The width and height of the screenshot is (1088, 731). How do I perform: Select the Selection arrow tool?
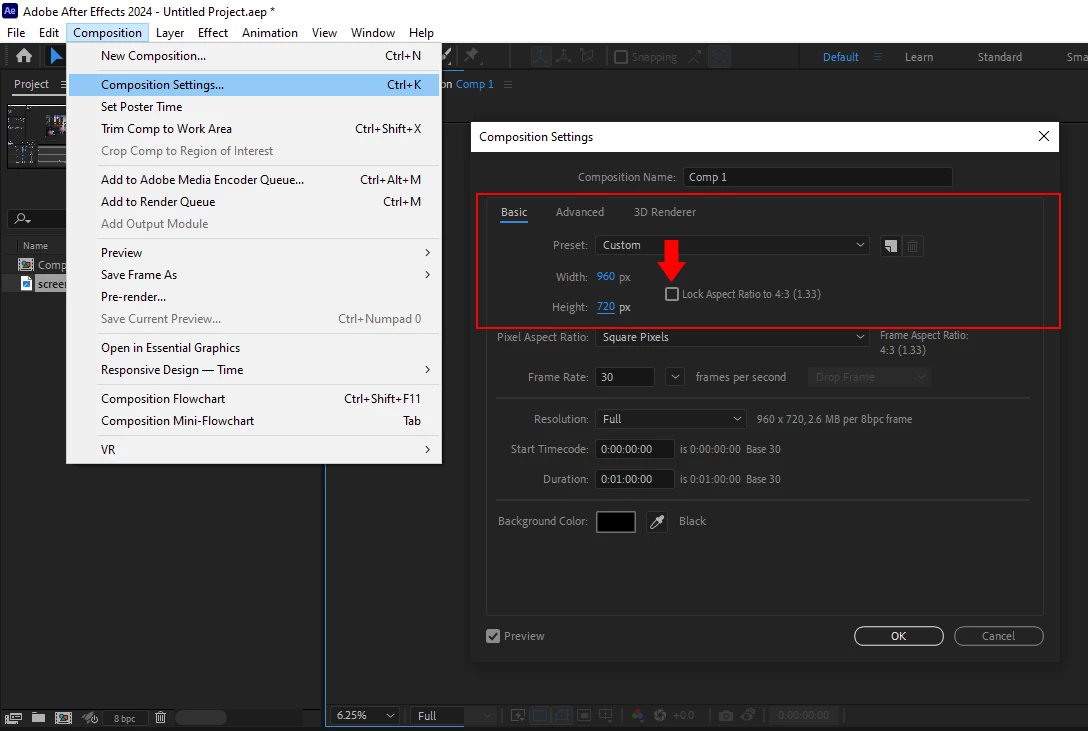coord(56,56)
